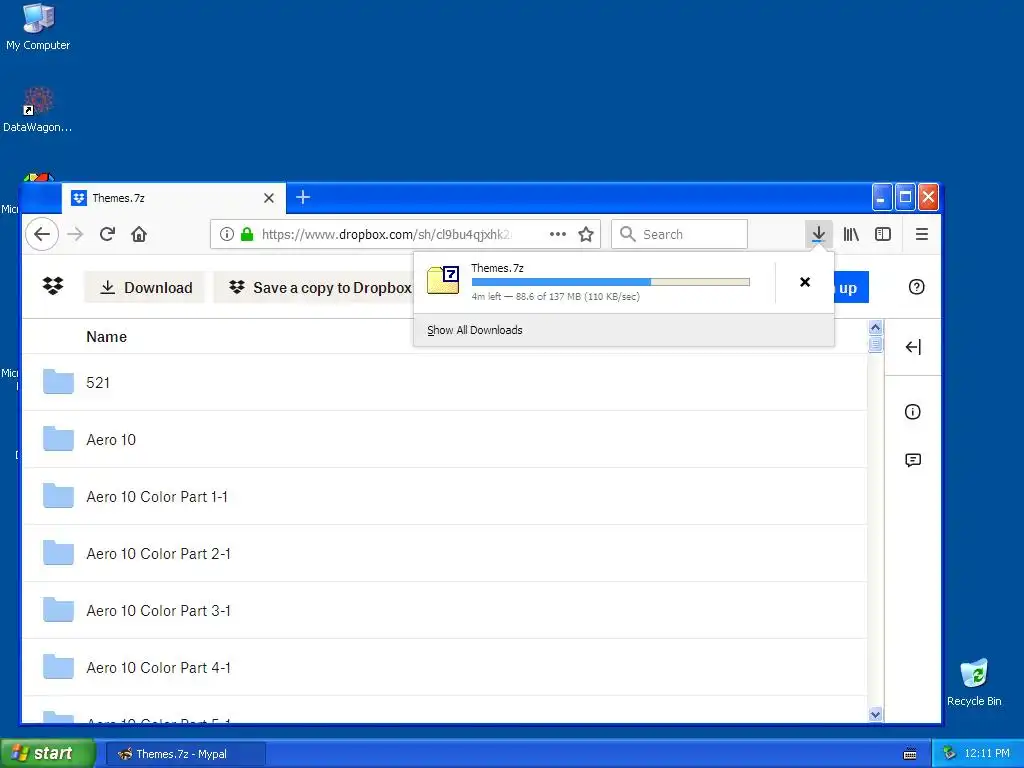This screenshot has width=1024, height=768.
Task: Click into the browser Search box
Action: [679, 234]
